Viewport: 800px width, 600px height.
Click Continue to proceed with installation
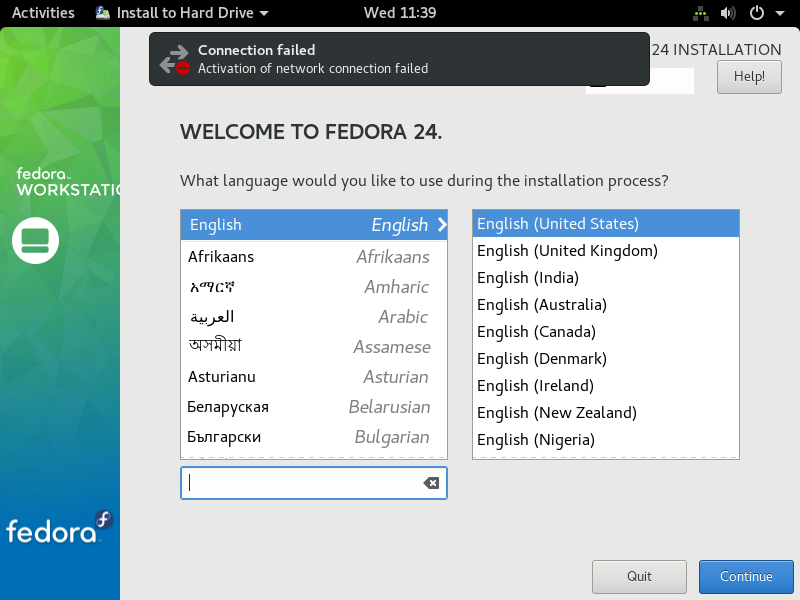point(746,577)
